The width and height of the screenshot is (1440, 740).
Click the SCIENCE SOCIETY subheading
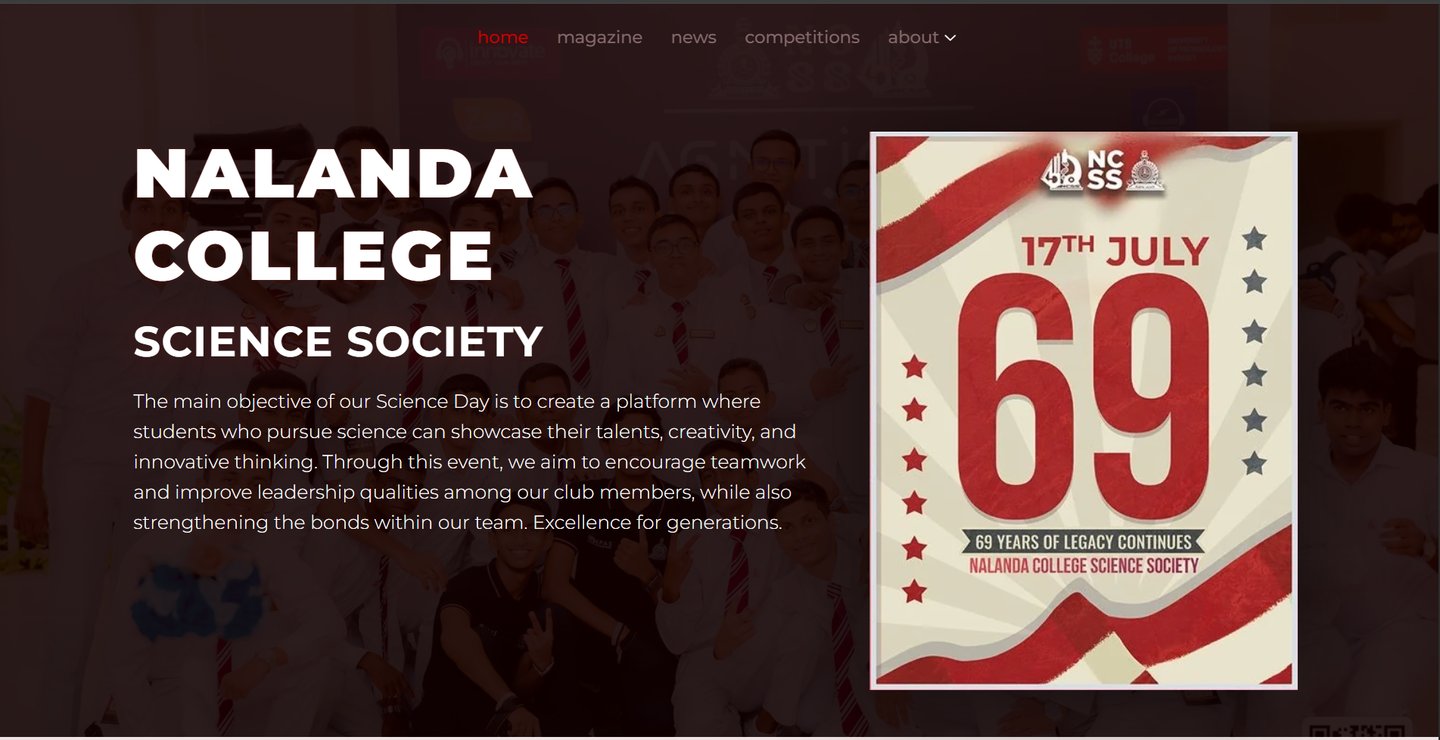[x=338, y=342]
